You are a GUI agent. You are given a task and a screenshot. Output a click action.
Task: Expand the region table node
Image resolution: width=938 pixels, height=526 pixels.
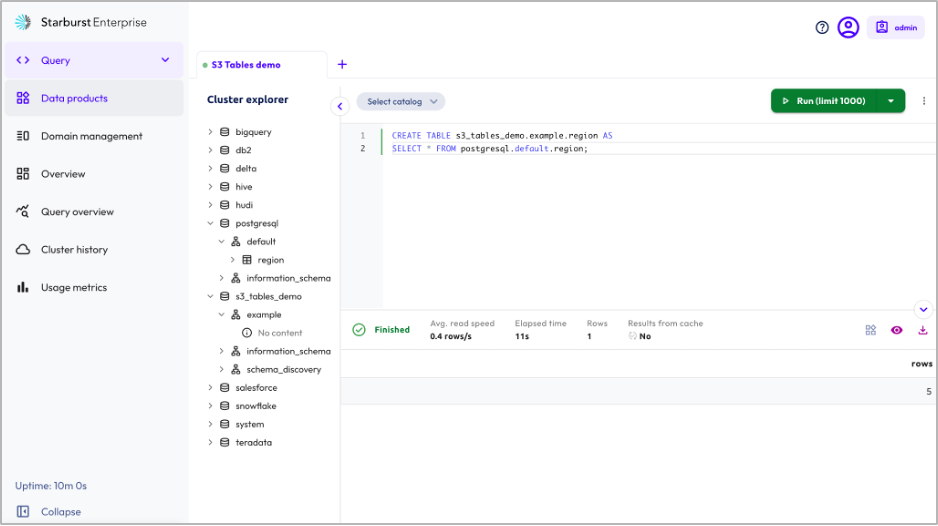[233, 260]
